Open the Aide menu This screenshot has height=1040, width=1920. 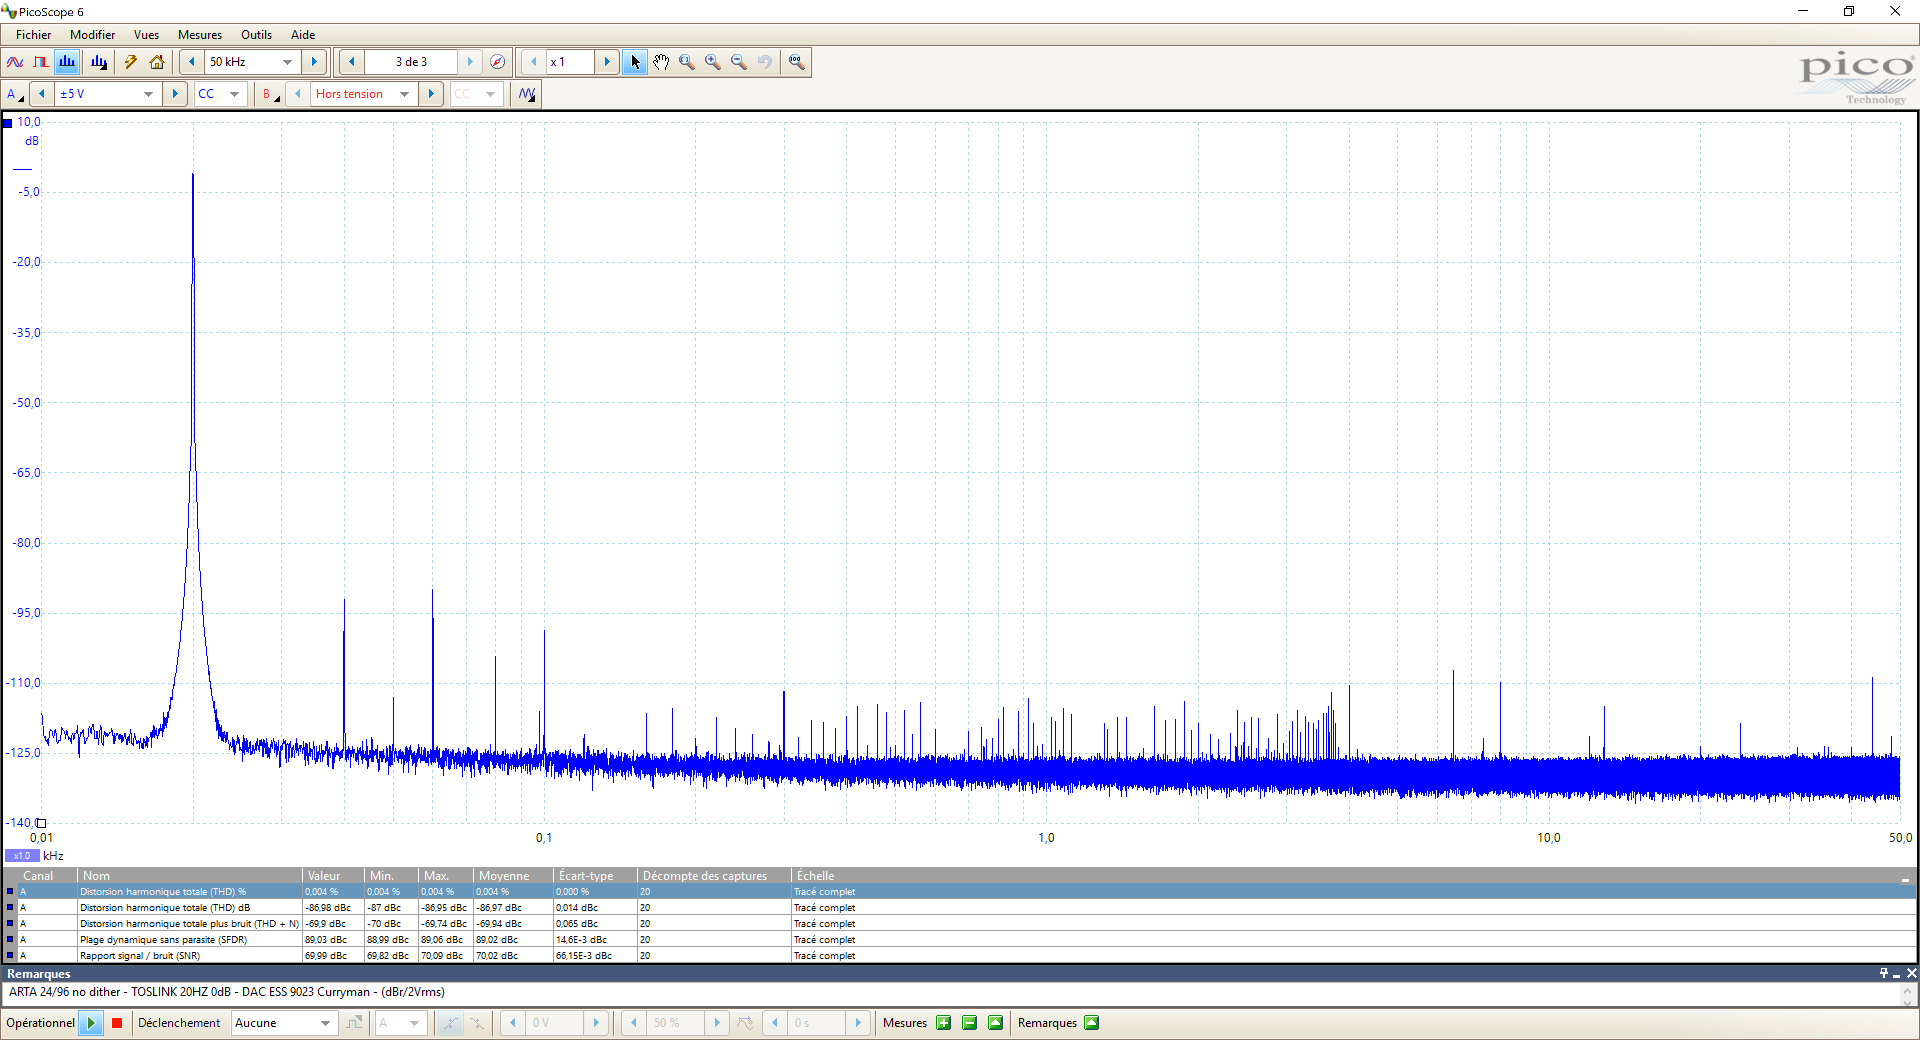[303, 35]
